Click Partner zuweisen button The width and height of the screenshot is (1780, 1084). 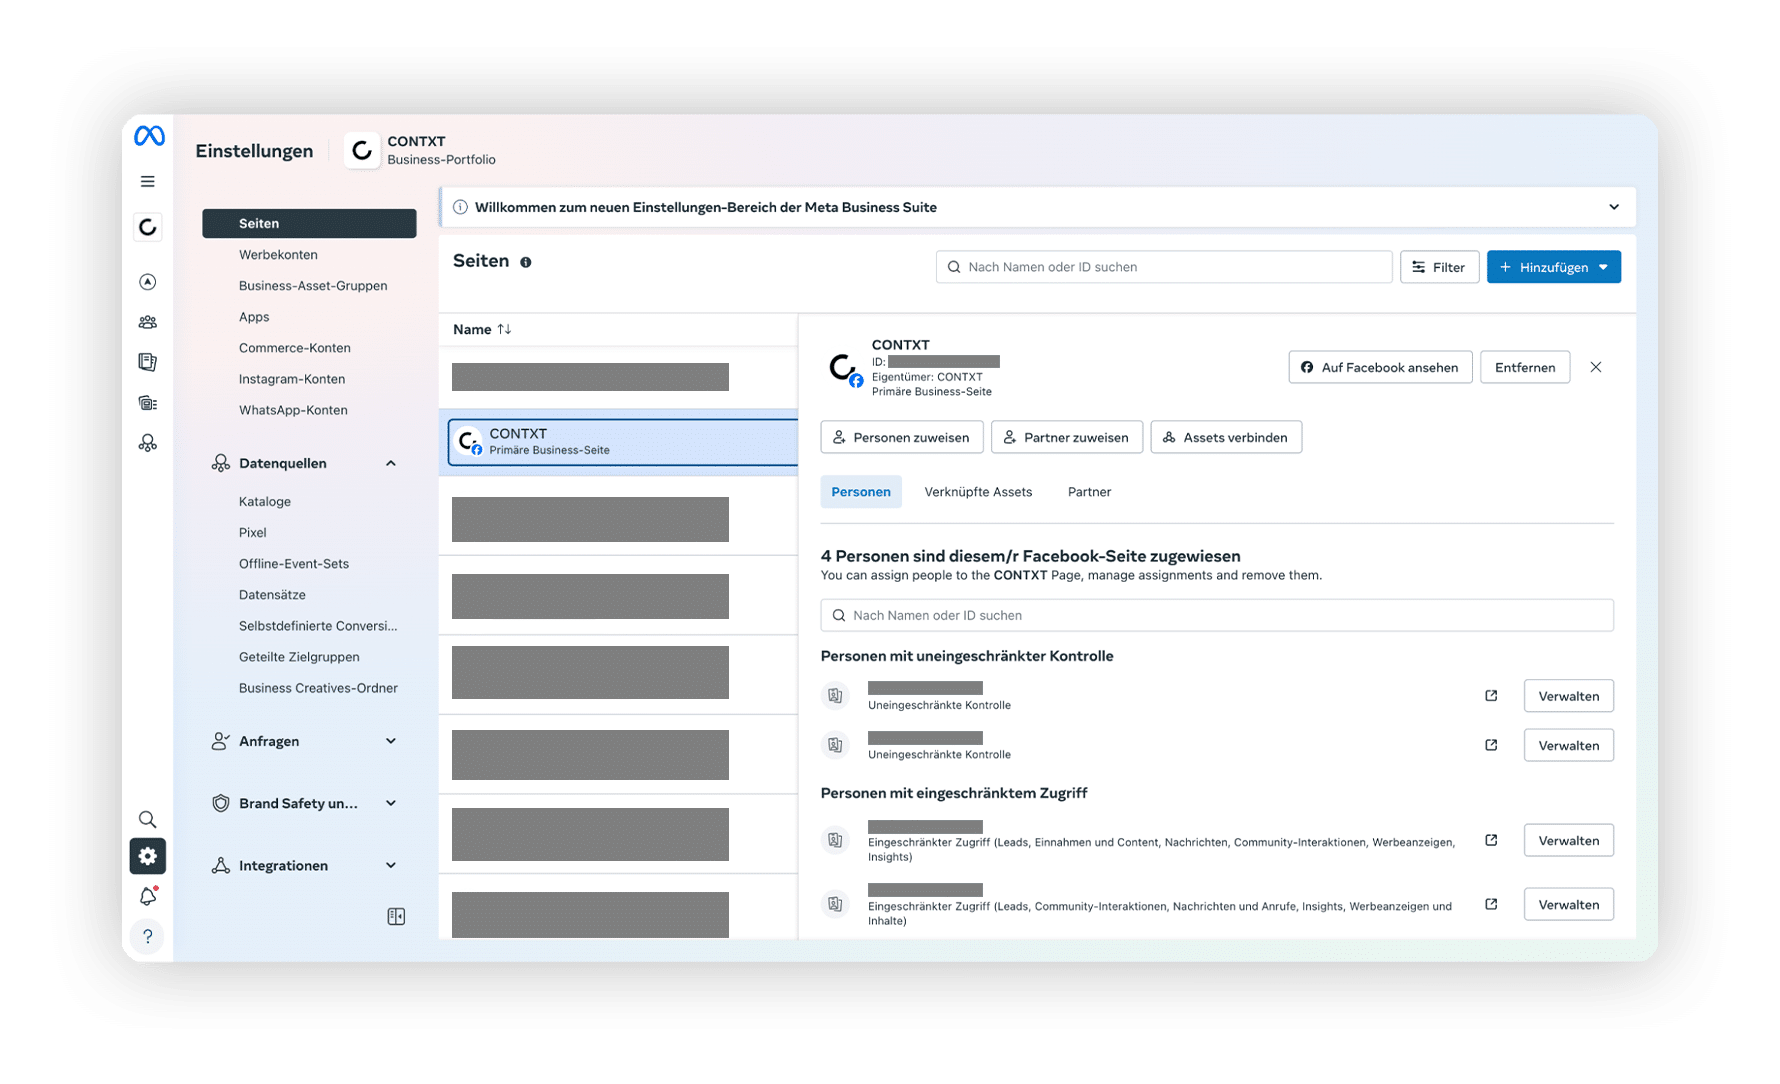coord(1067,437)
